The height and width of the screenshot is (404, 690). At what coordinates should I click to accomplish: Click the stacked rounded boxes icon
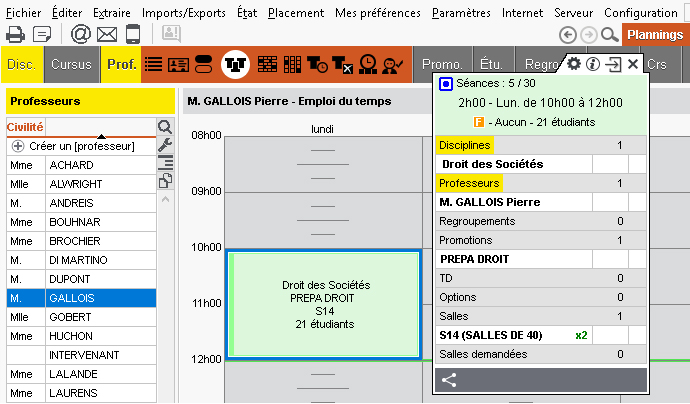click(203, 64)
